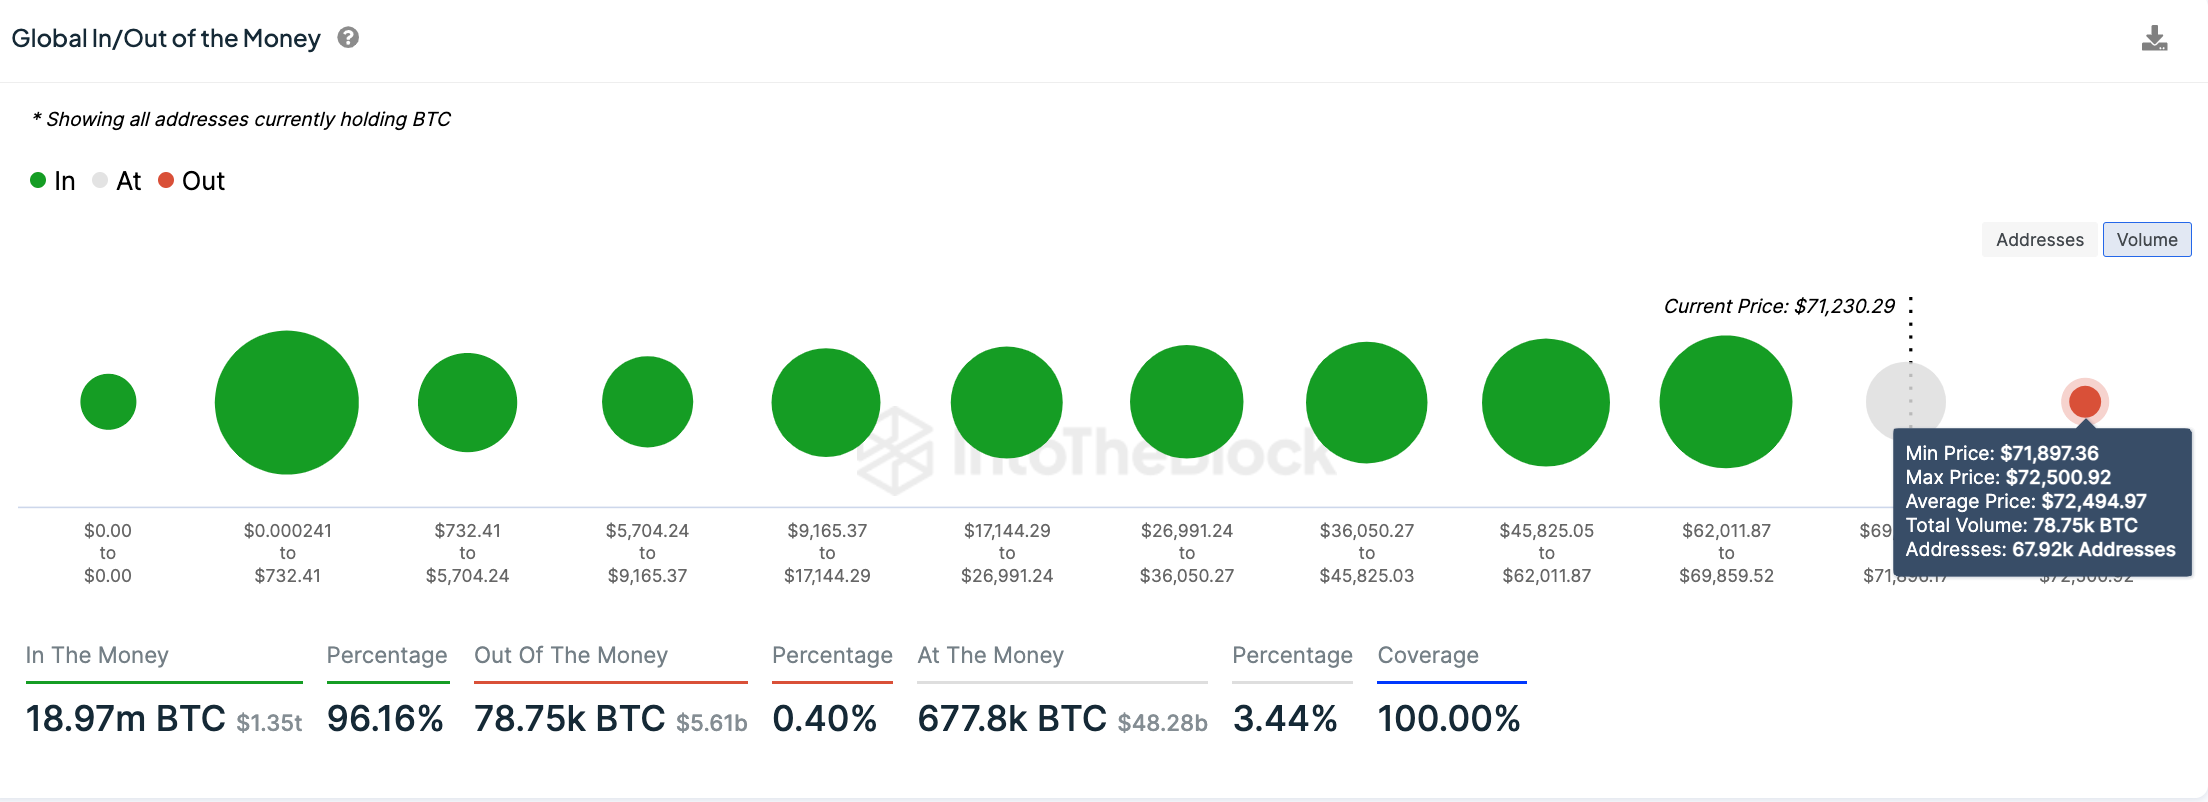Click the $5.61b dollar value
This screenshot has width=2208, height=802.
[x=712, y=723]
